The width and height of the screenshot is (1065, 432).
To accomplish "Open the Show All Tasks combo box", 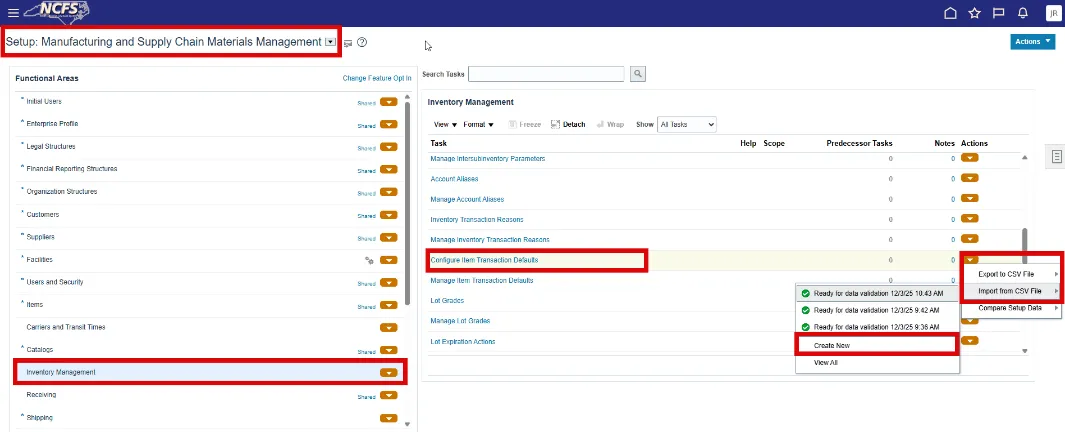I will click(x=687, y=125).
